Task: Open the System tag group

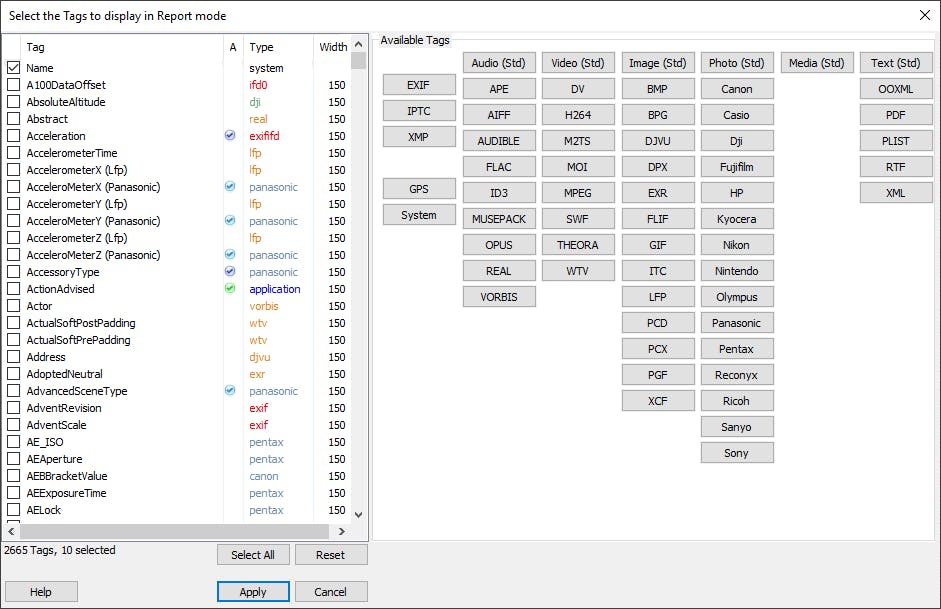Action: coord(416,214)
